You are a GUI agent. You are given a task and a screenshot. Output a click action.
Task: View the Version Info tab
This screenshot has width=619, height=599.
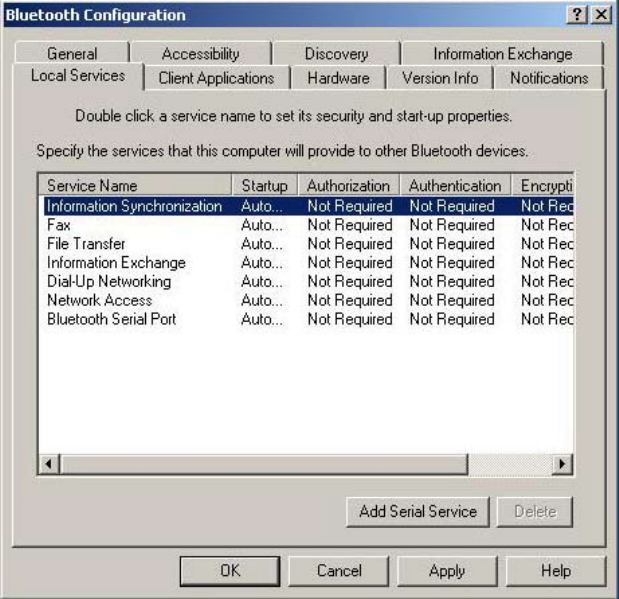click(x=440, y=78)
